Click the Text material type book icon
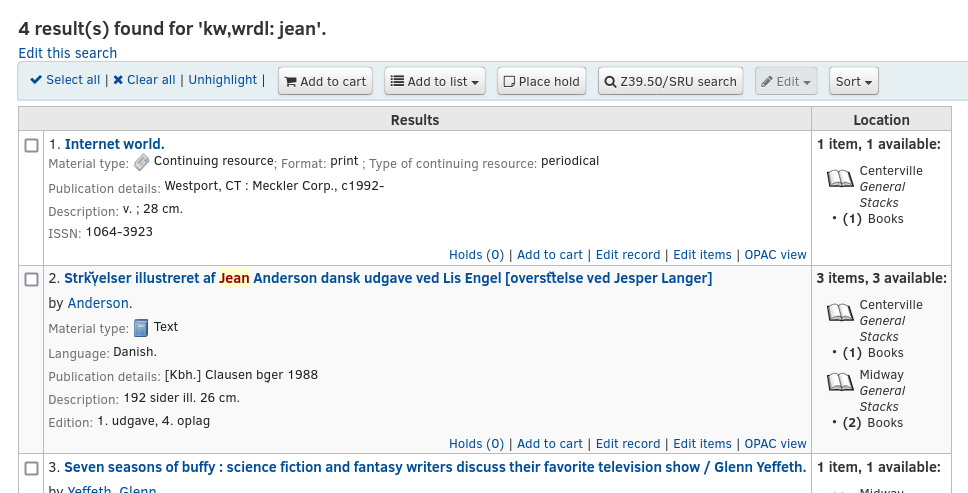The height and width of the screenshot is (493, 968). click(x=141, y=327)
